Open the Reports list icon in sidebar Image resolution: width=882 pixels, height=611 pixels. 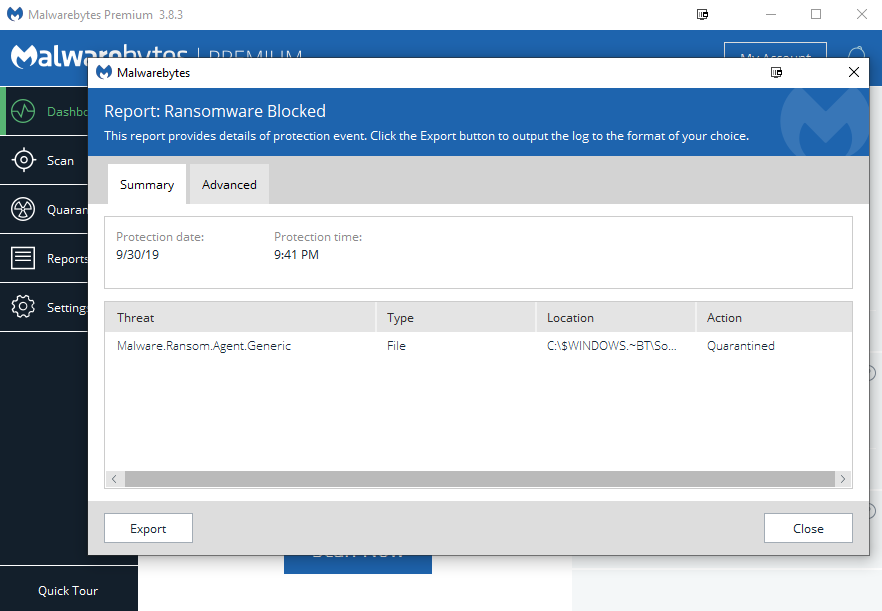(23, 258)
